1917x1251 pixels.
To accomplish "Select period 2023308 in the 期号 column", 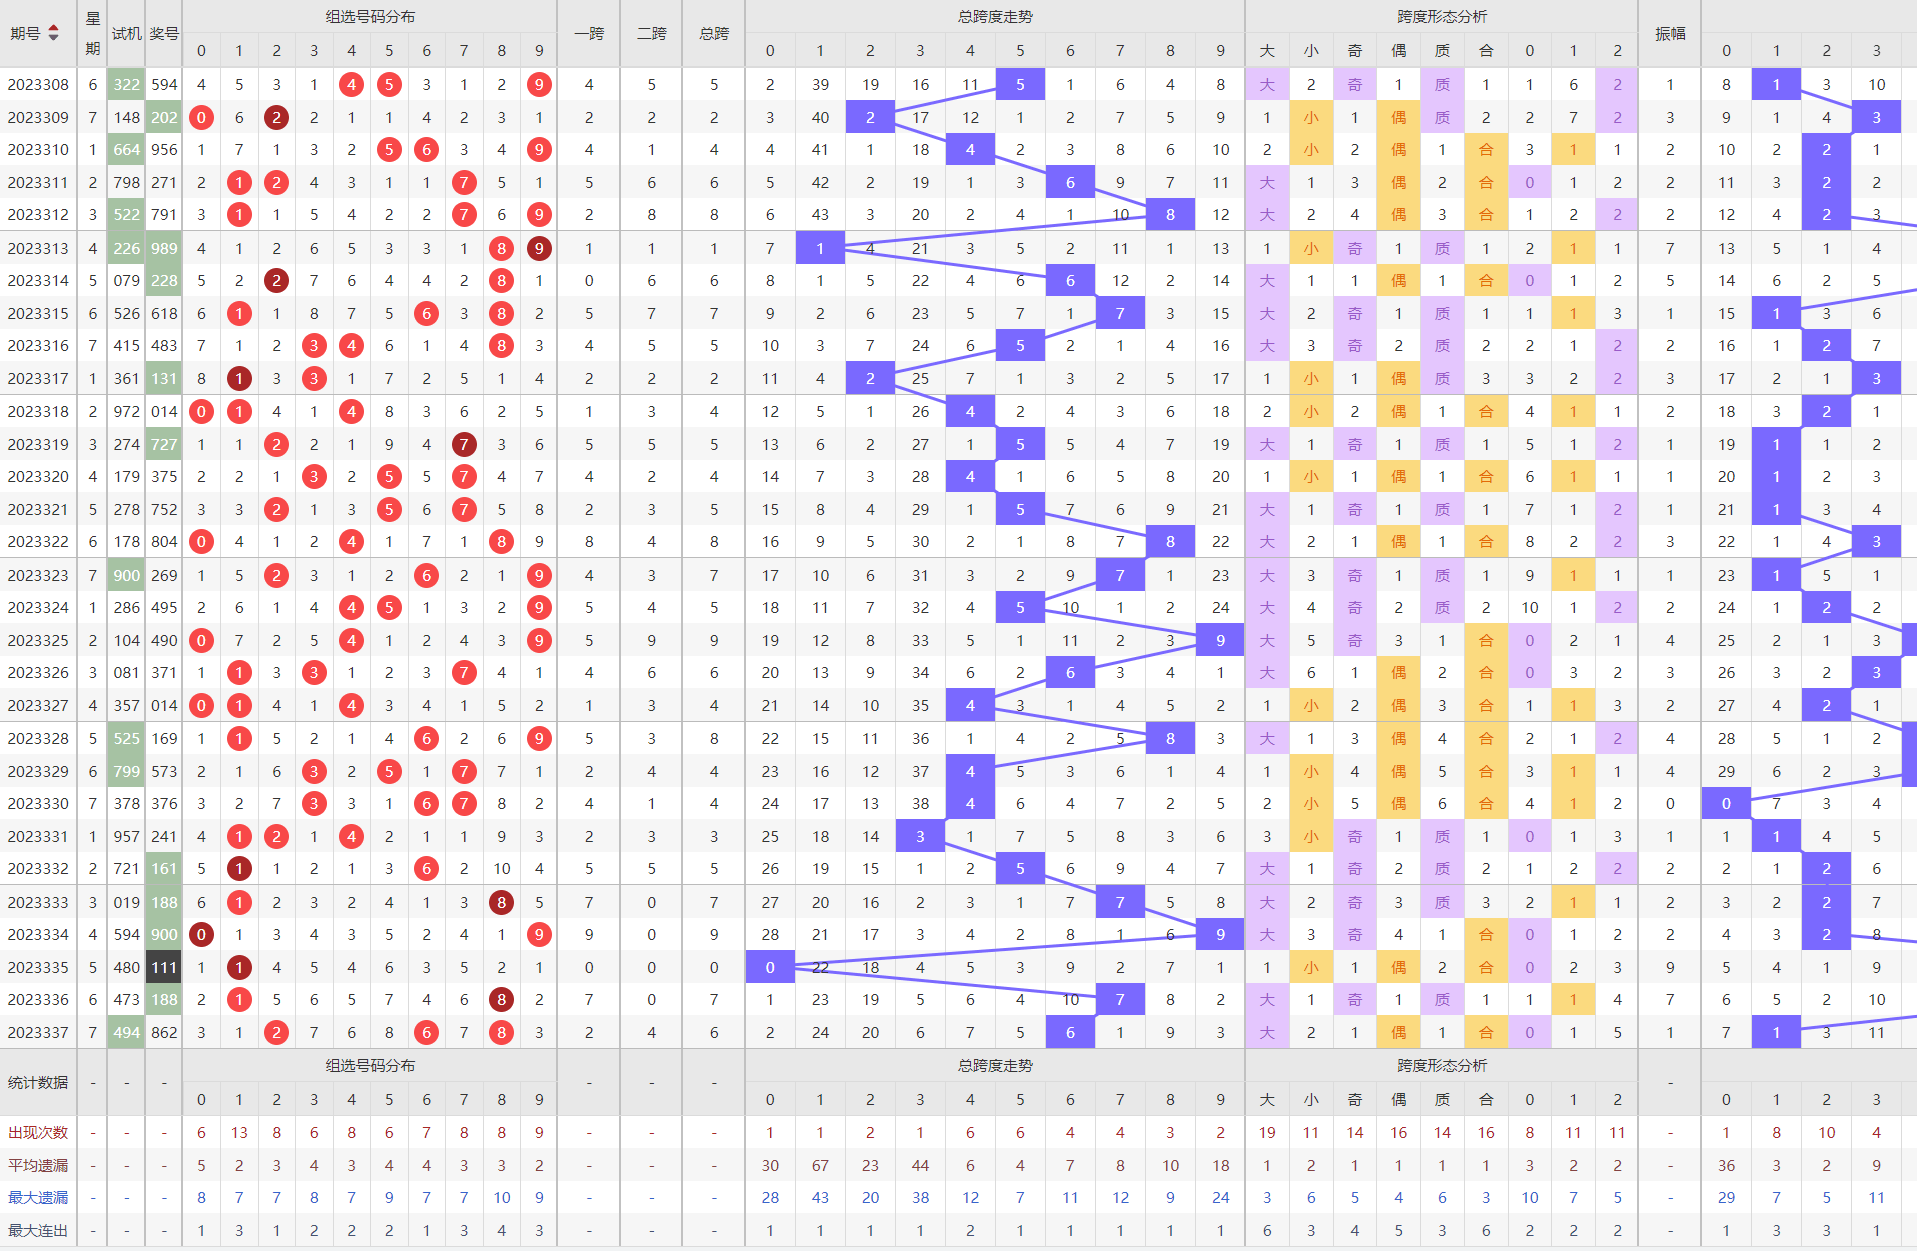I will pyautogui.click(x=39, y=85).
